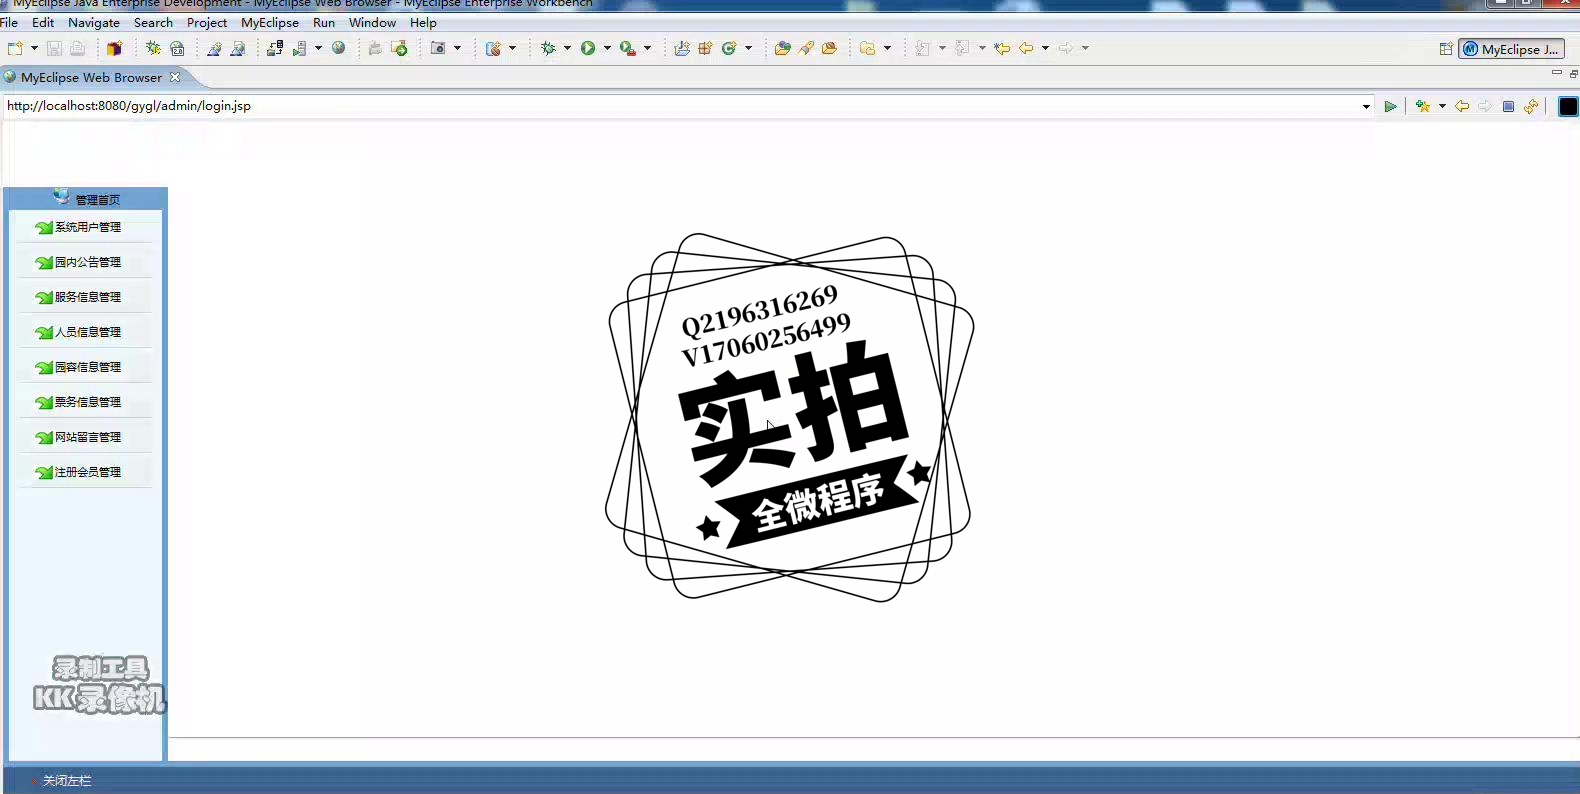Open the Edit menu
This screenshot has height=794, width=1580.
43,22
